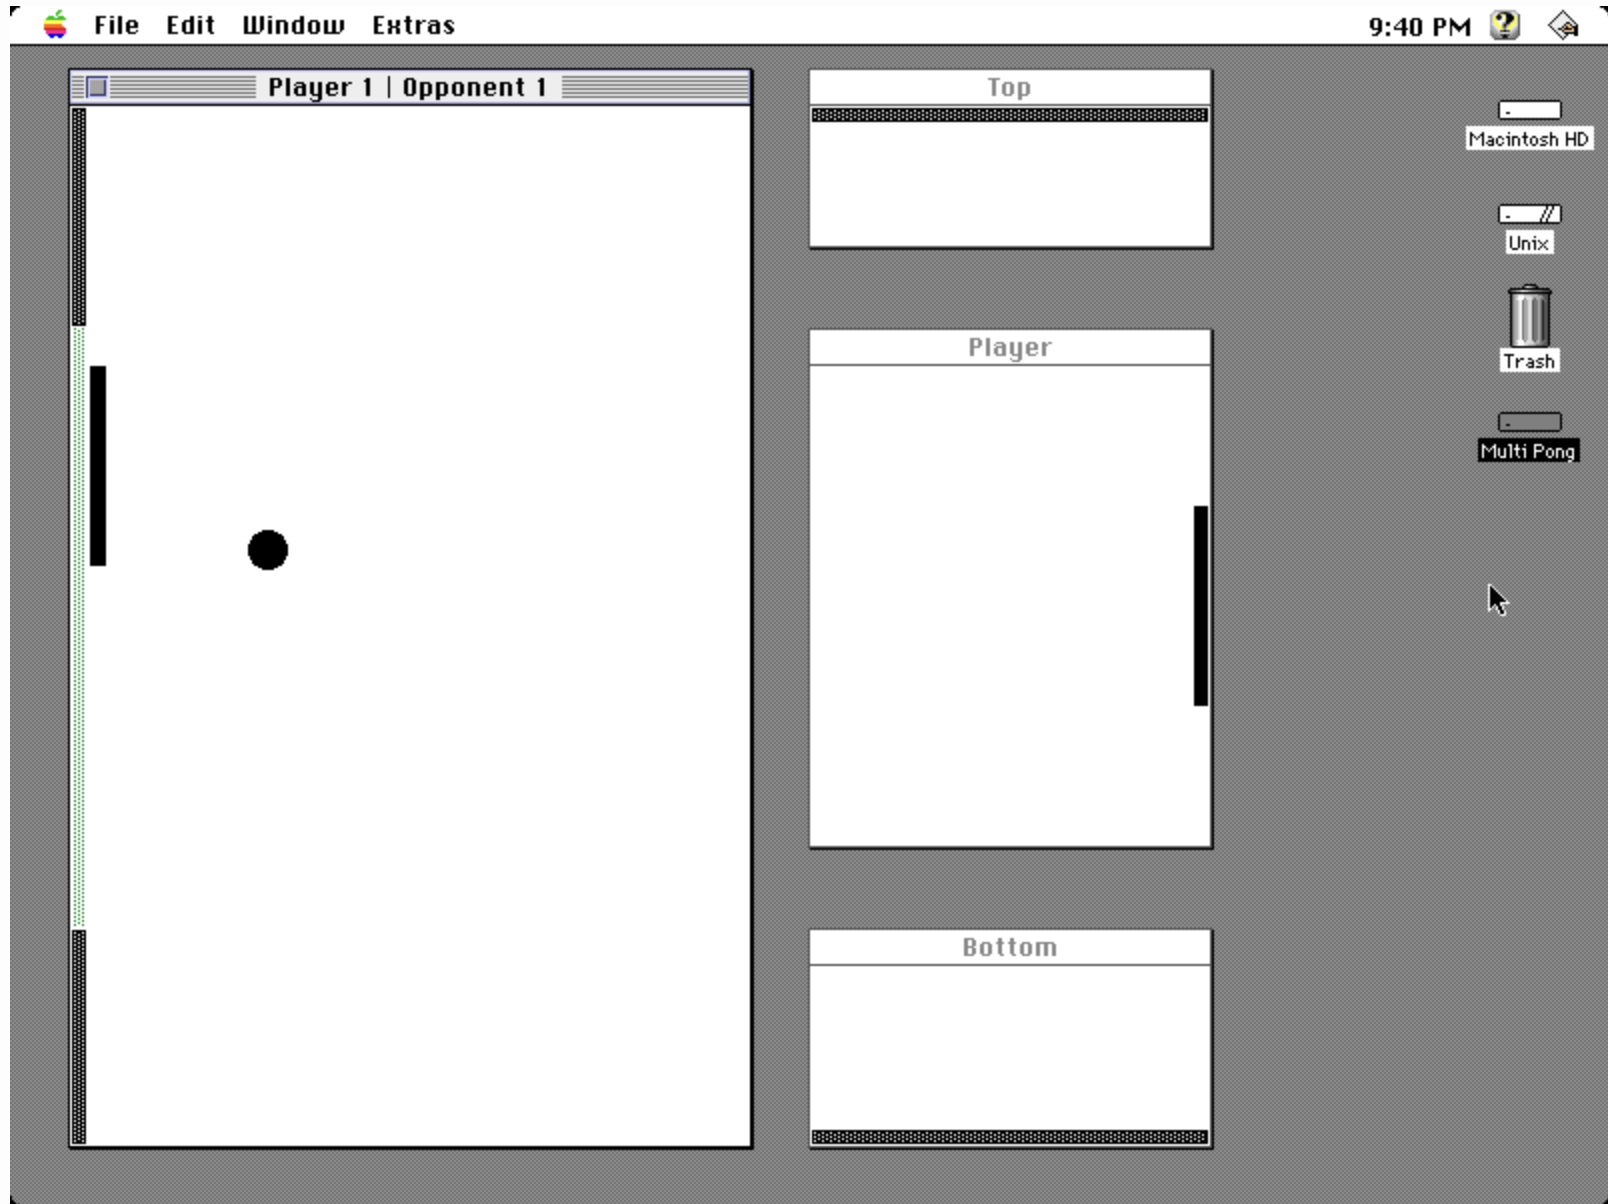Click the left paddle in Player 1 window
1608x1204 pixels.
coord(97,466)
